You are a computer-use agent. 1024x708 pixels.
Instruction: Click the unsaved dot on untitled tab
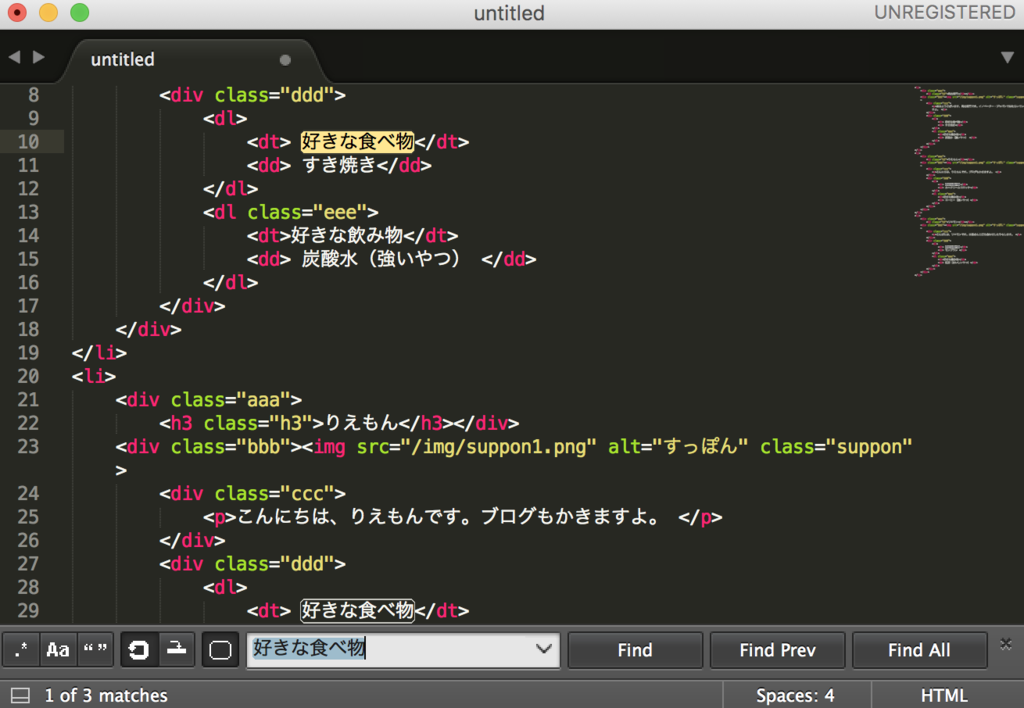point(285,60)
